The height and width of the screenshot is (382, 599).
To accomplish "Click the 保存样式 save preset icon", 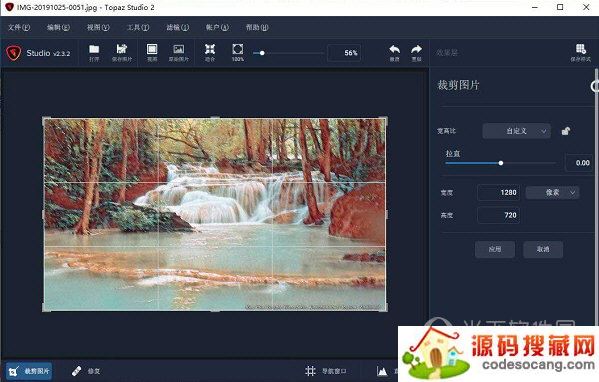I will (x=581, y=53).
